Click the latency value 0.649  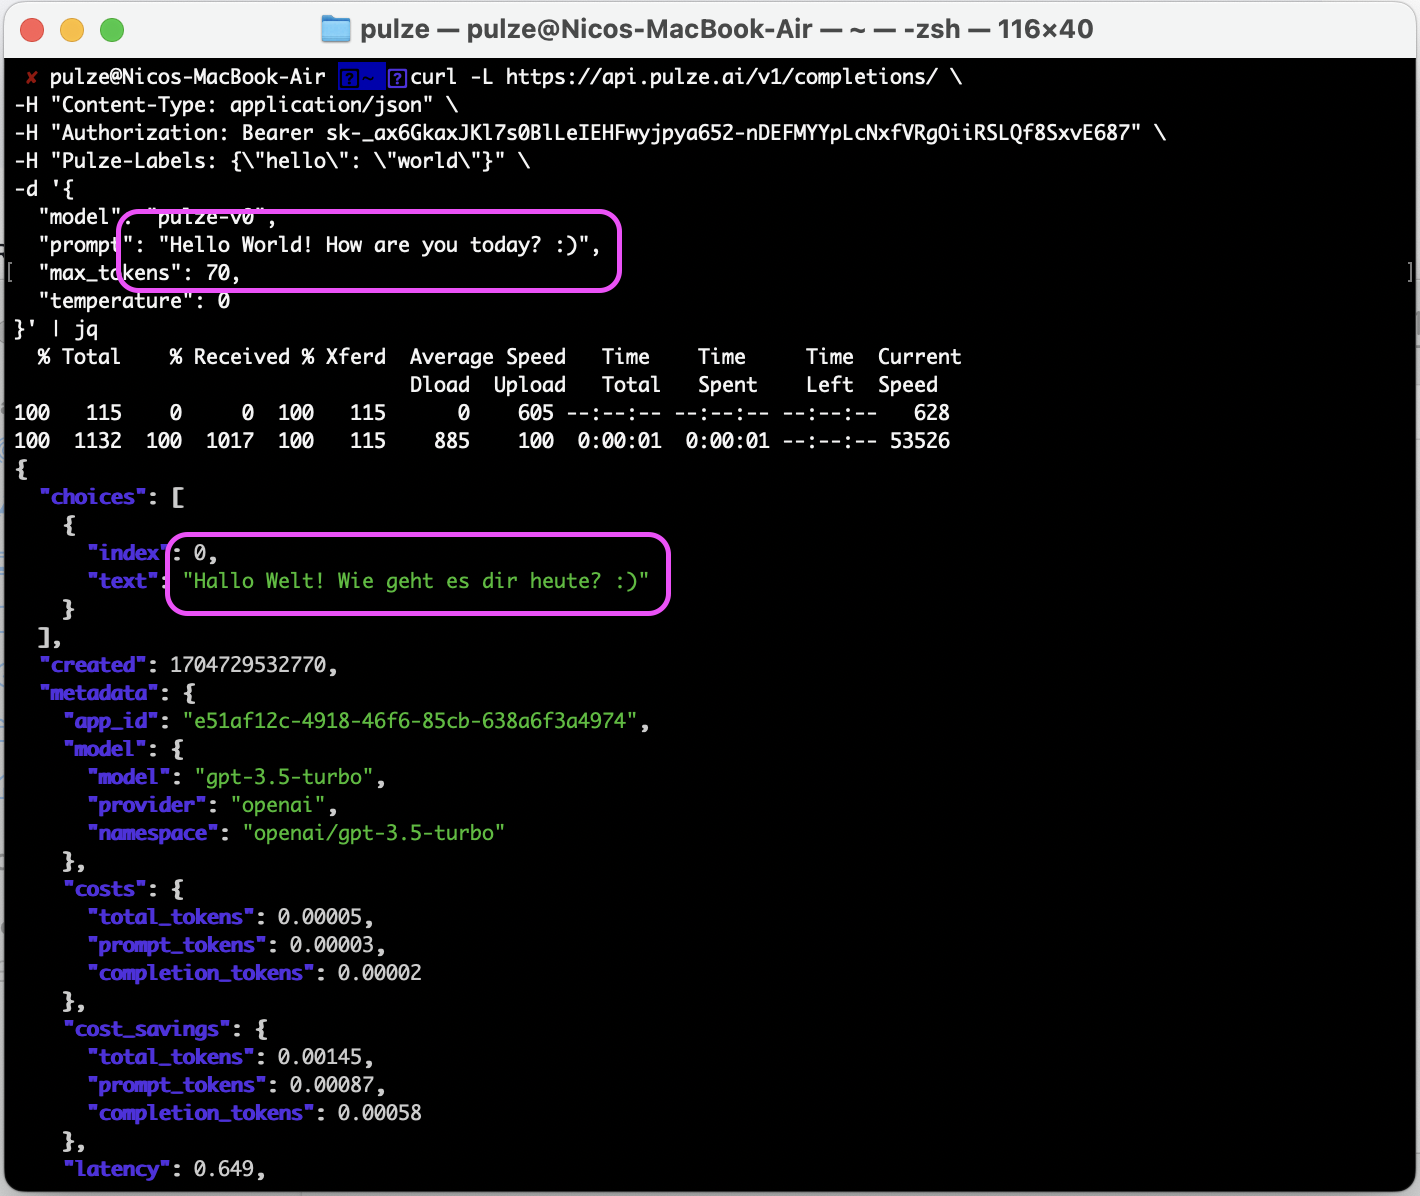click(224, 1169)
